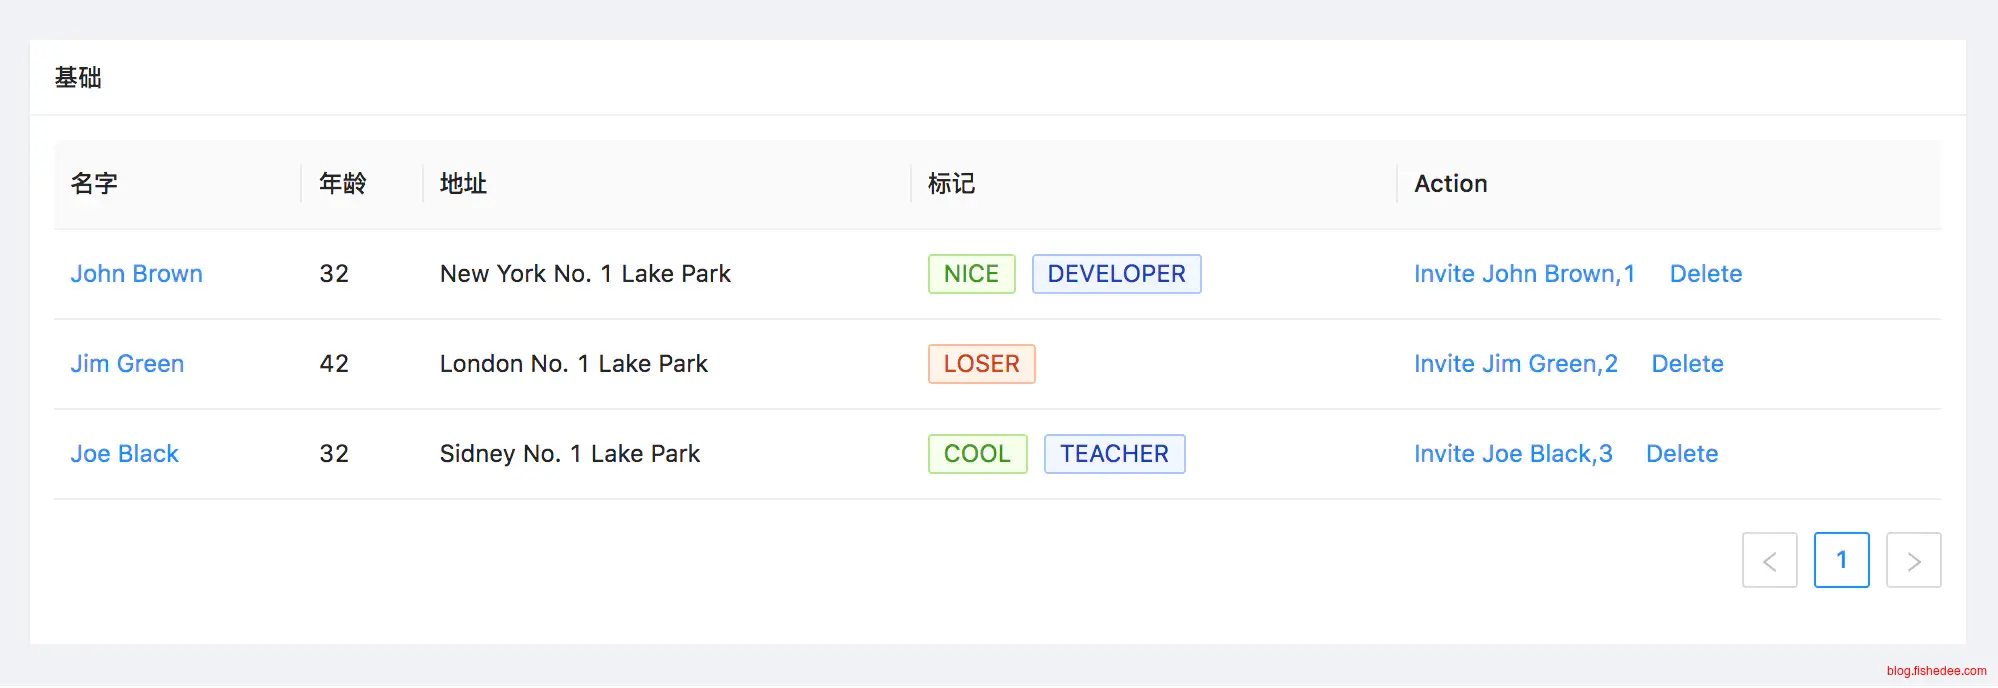This screenshot has height=688, width=1998.
Task: Select page 1 in pagination
Action: click(x=1841, y=561)
